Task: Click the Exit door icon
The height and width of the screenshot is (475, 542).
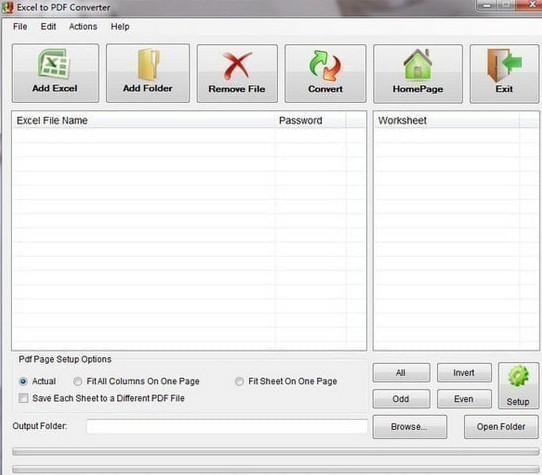Action: [504, 74]
